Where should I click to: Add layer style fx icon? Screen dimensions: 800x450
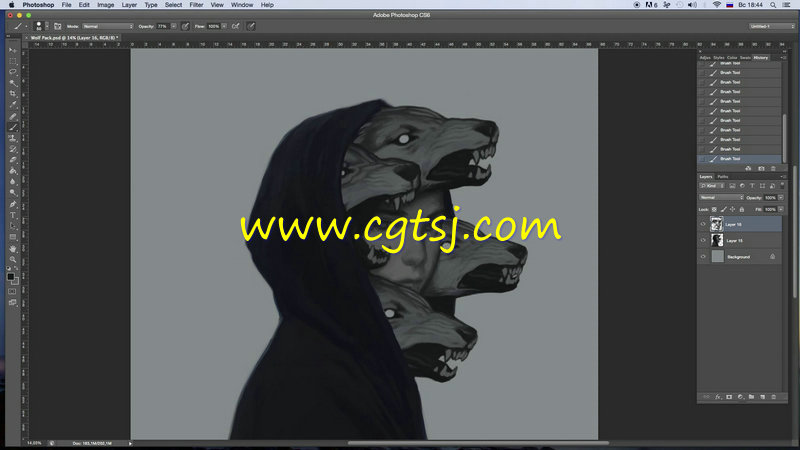pos(718,397)
